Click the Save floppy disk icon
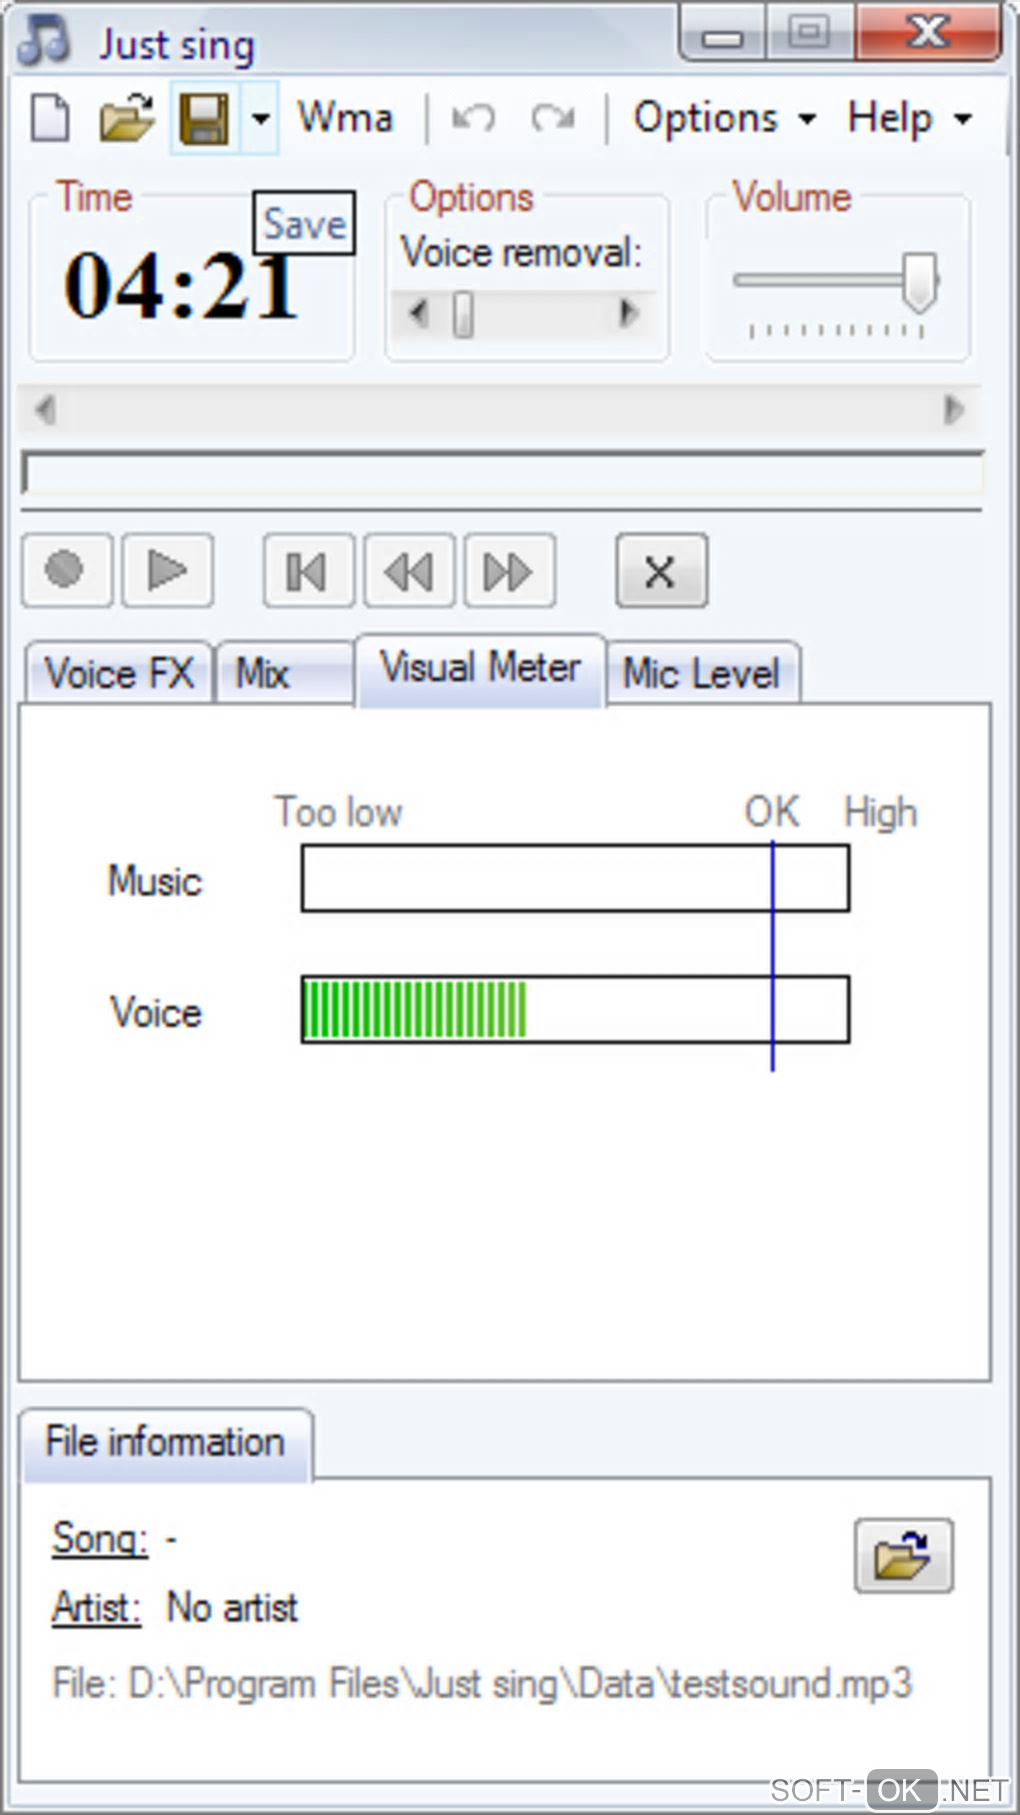The width and height of the screenshot is (1020, 1815). coord(204,119)
